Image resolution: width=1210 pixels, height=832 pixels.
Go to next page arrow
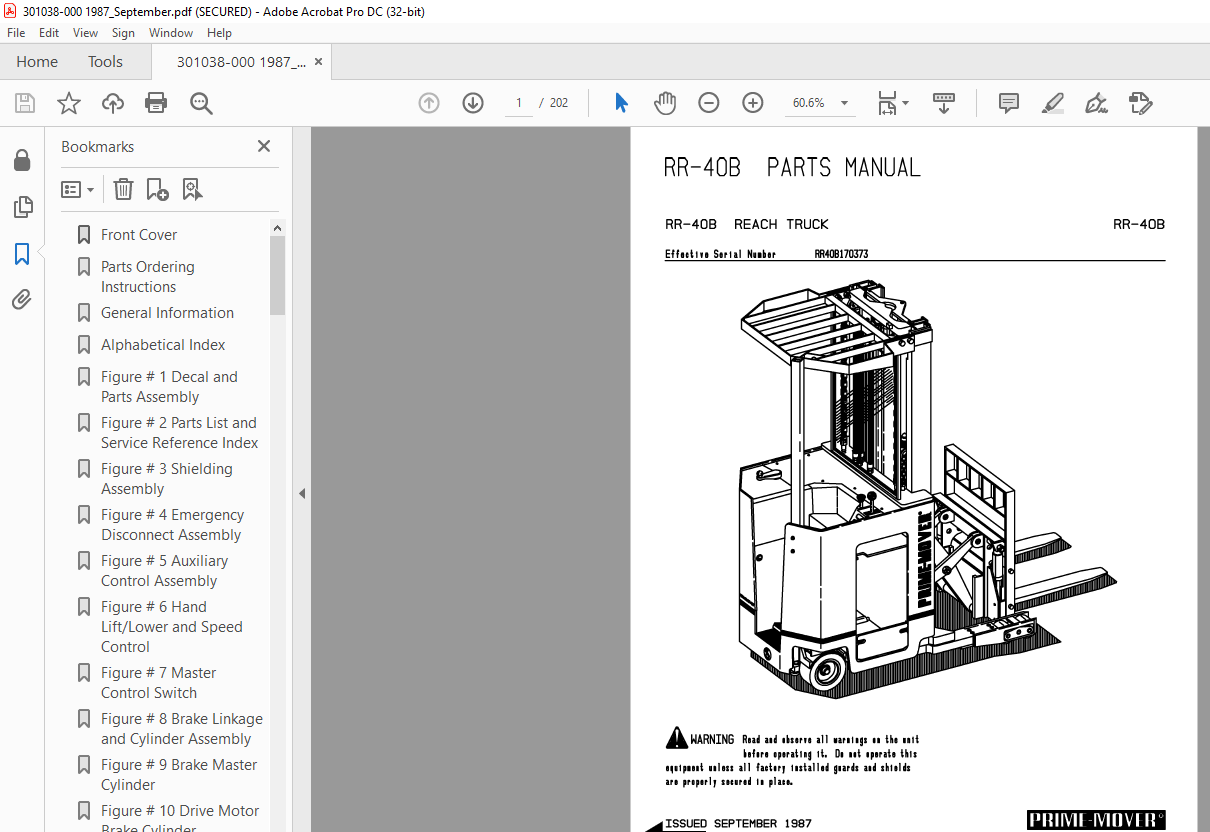coord(473,103)
